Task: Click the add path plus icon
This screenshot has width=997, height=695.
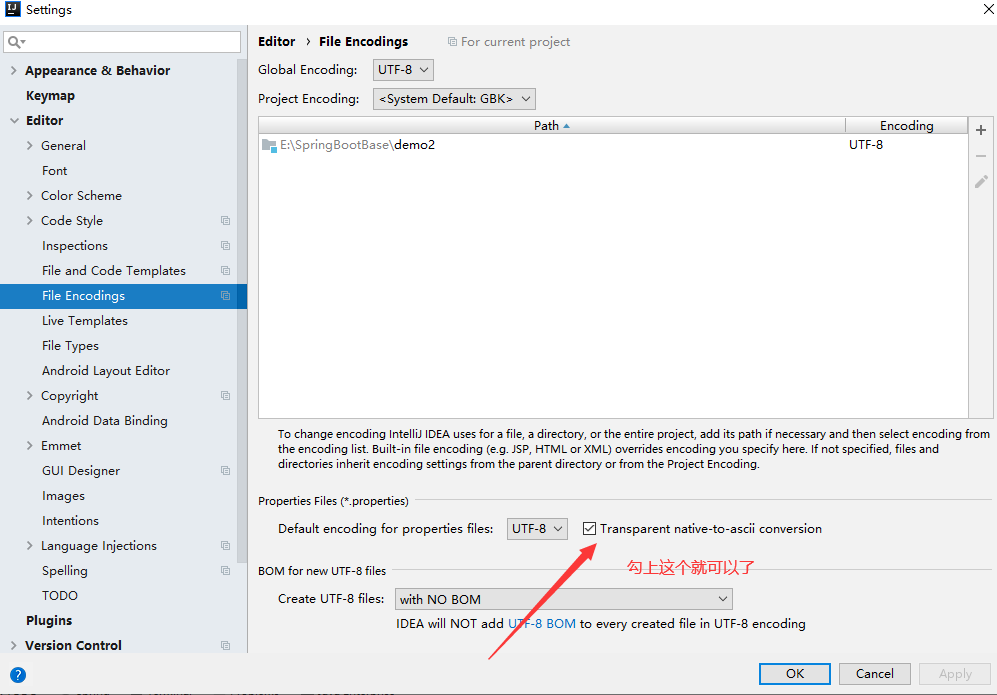Action: (980, 130)
